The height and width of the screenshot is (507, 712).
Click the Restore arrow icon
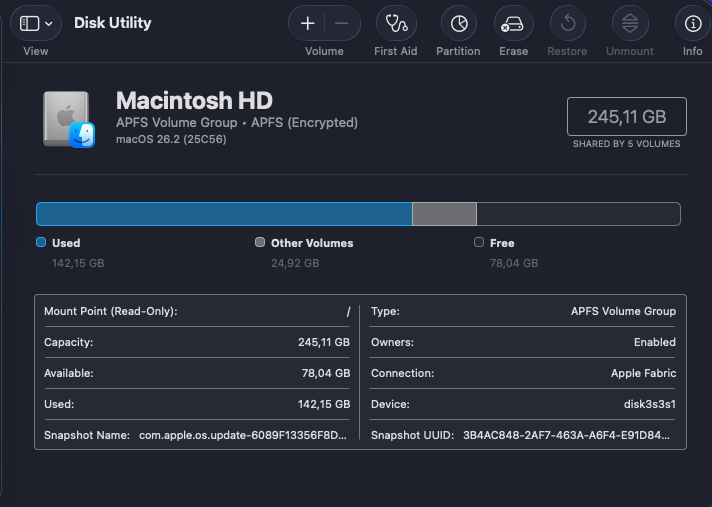568,23
